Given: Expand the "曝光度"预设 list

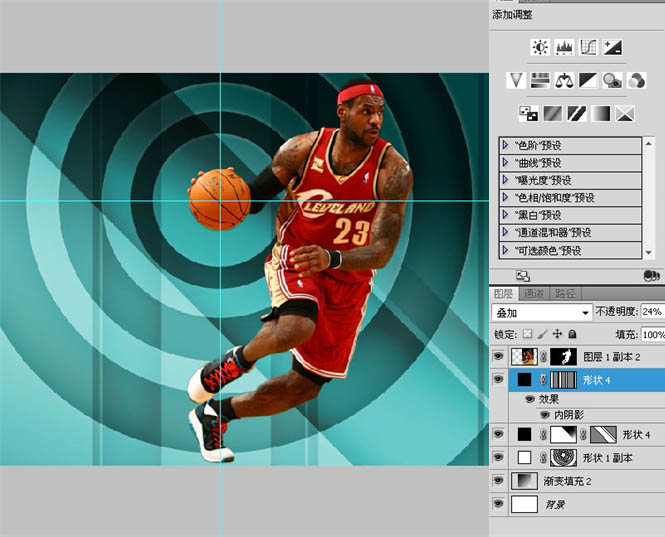Looking at the screenshot, I should [x=505, y=180].
